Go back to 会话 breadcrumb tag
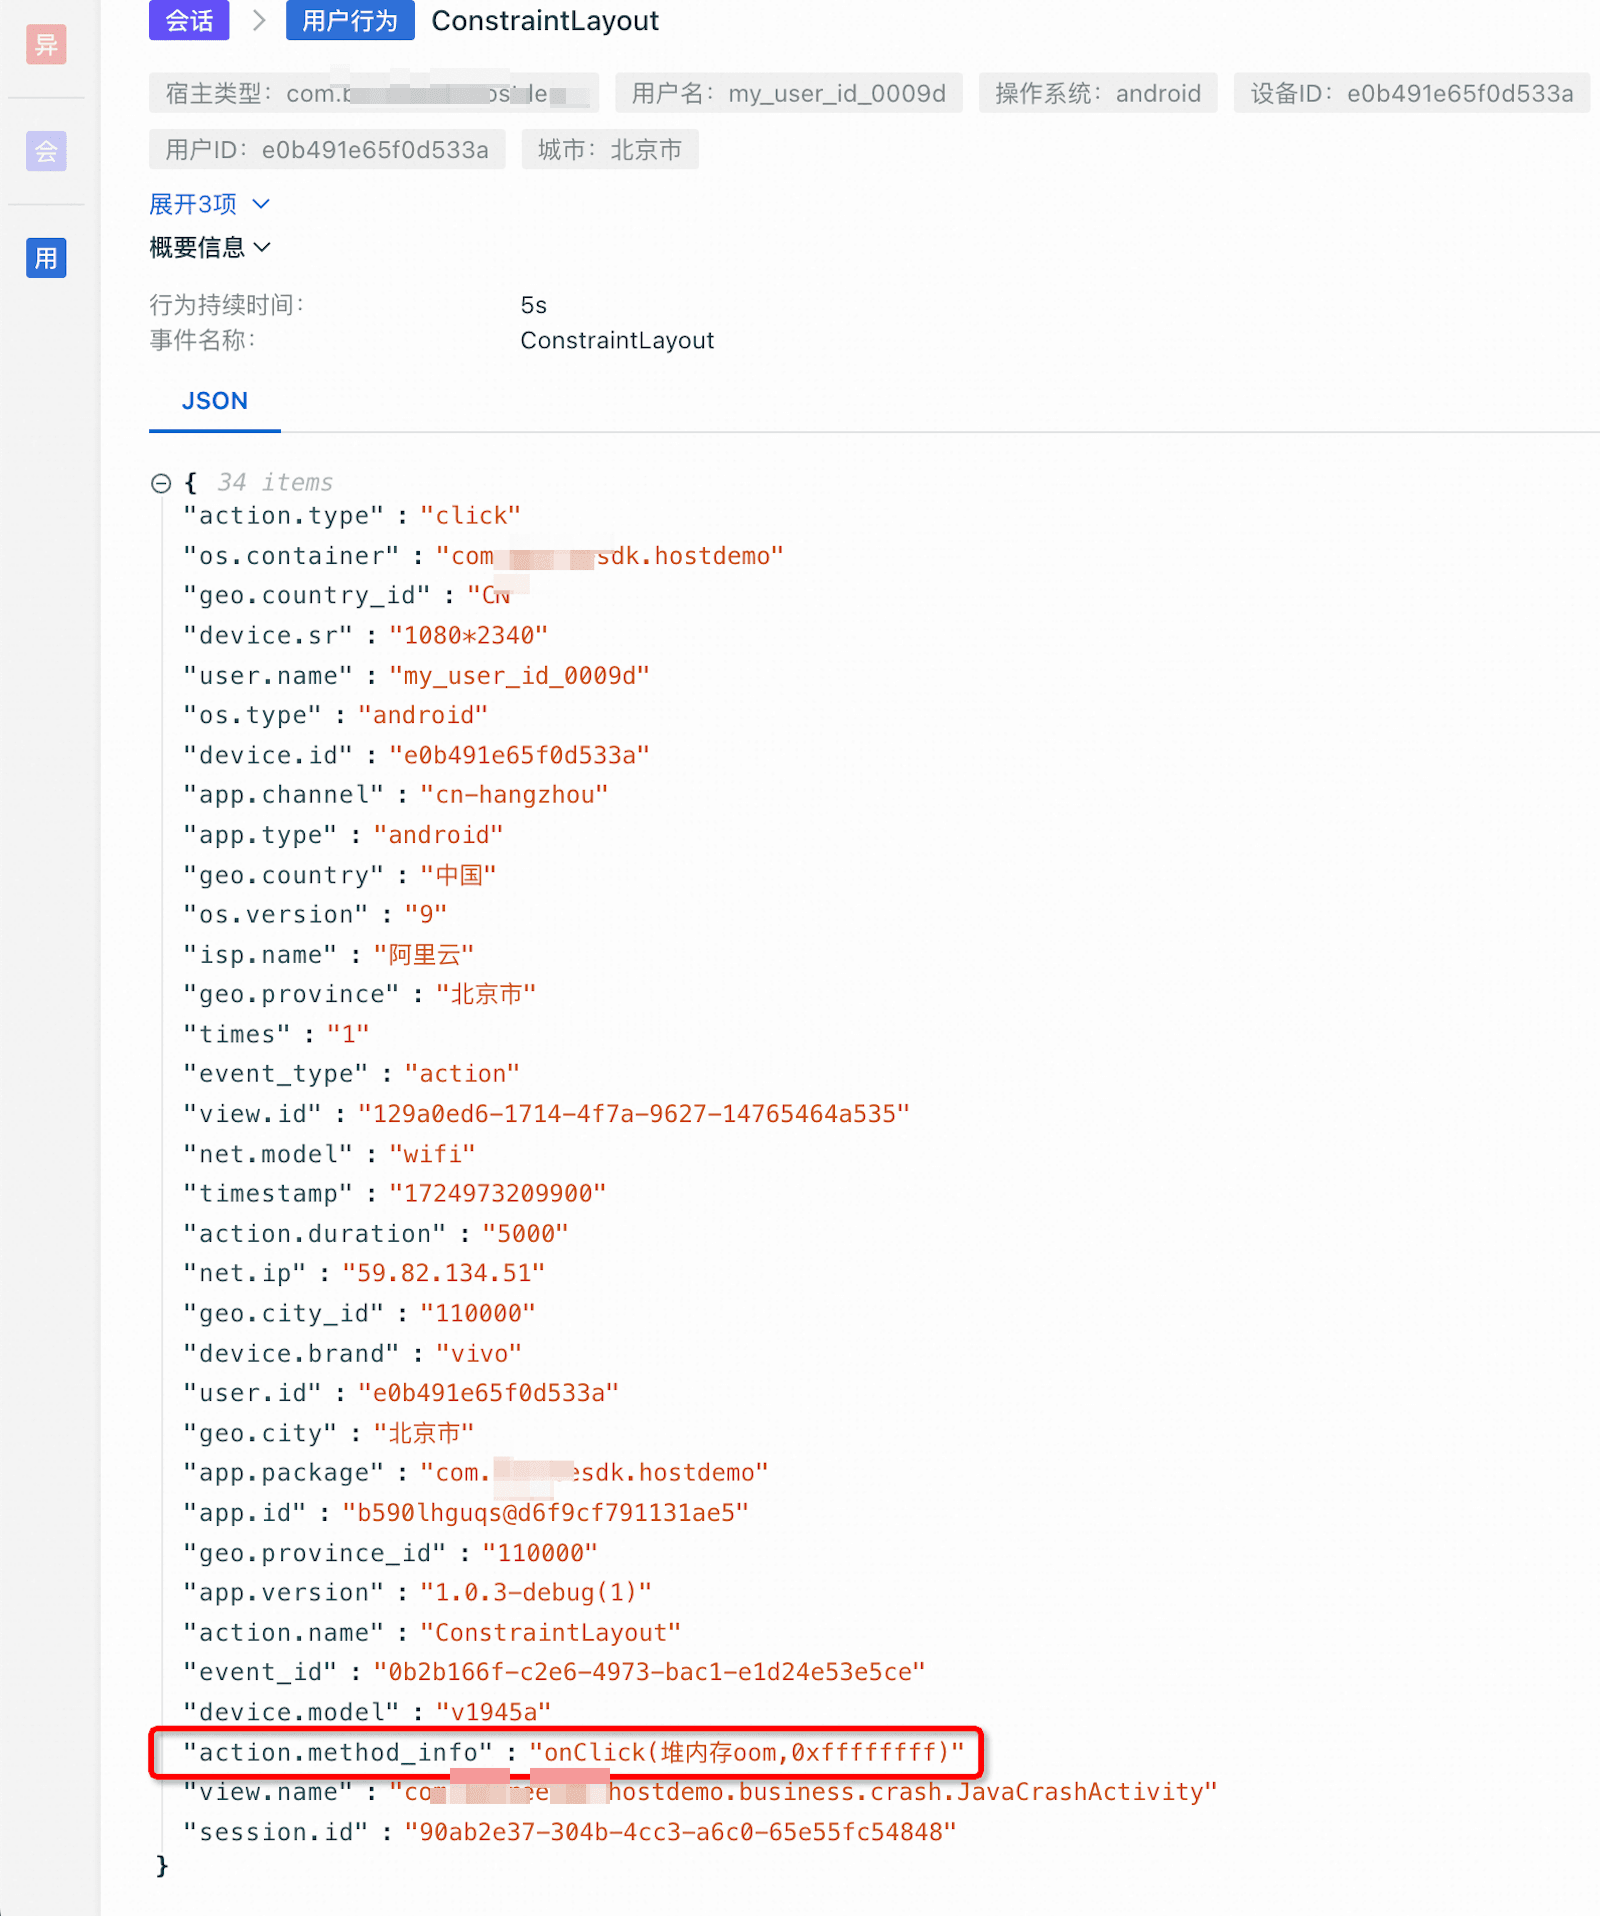This screenshot has height=1916, width=1600. (x=189, y=21)
